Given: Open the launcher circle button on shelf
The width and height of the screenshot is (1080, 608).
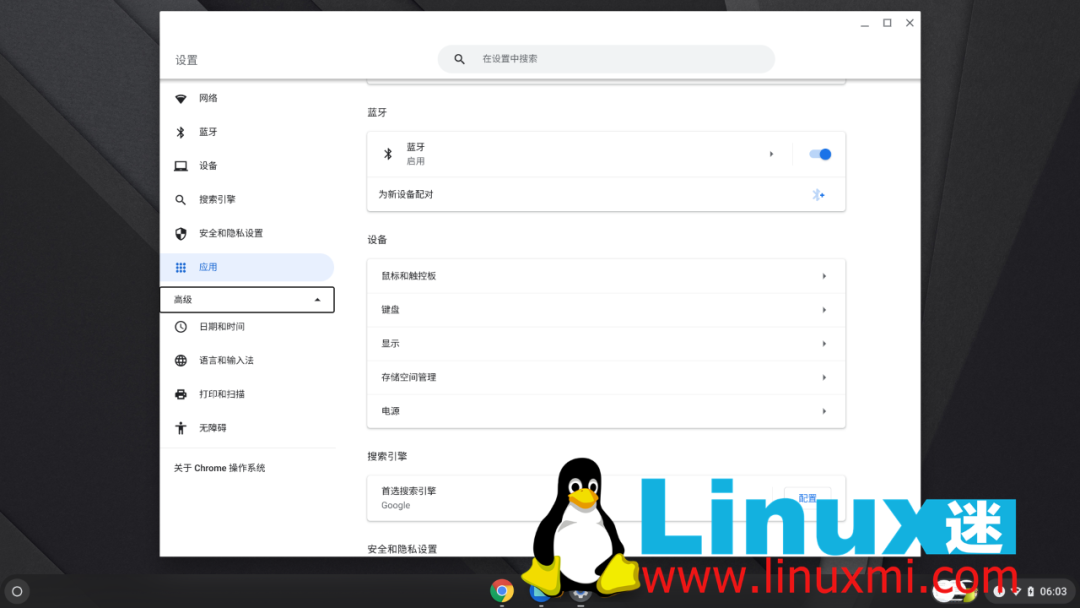Looking at the screenshot, I should [x=17, y=591].
